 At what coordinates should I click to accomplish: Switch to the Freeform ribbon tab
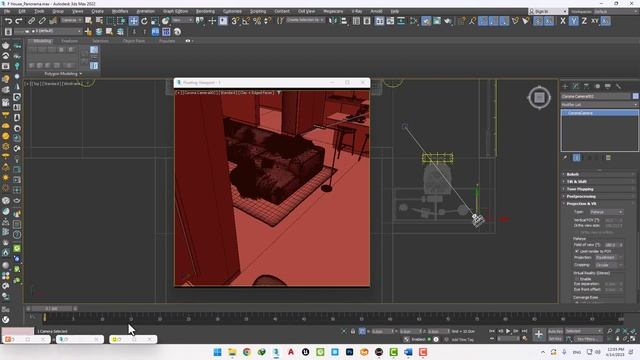pos(69,41)
